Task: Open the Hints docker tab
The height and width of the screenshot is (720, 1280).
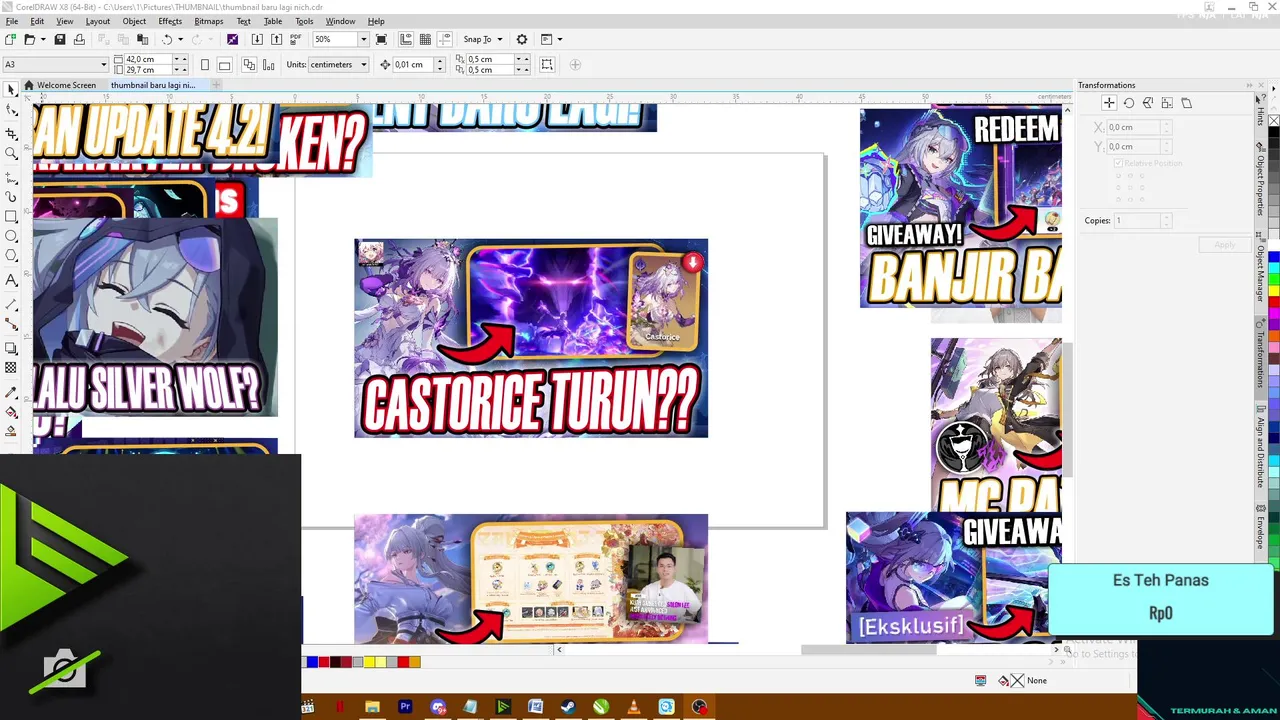Action: 1260,110
